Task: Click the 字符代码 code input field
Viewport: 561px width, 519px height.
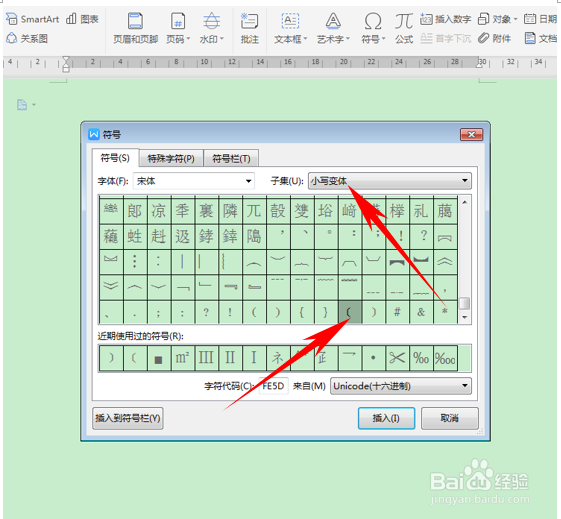Action: click(273, 386)
